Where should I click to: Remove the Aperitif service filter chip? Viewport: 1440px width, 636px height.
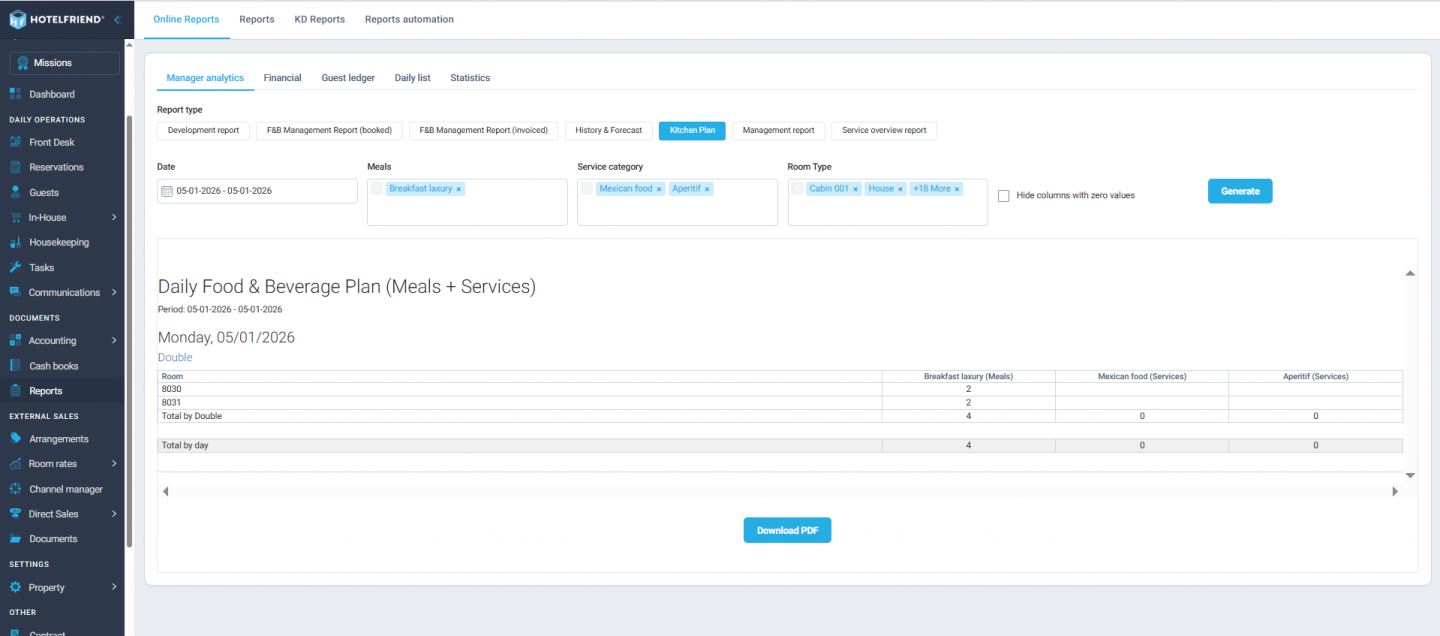tap(707, 187)
